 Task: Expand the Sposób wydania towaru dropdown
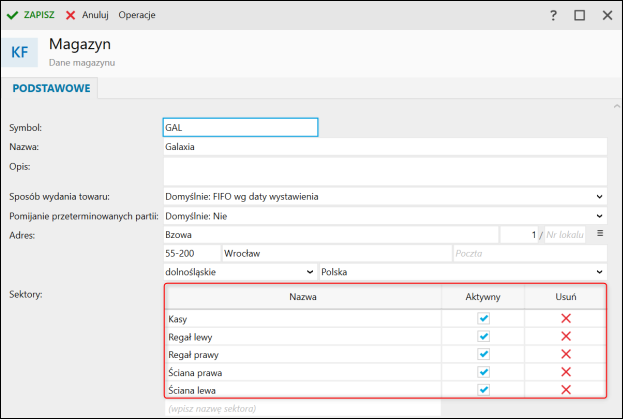point(599,197)
